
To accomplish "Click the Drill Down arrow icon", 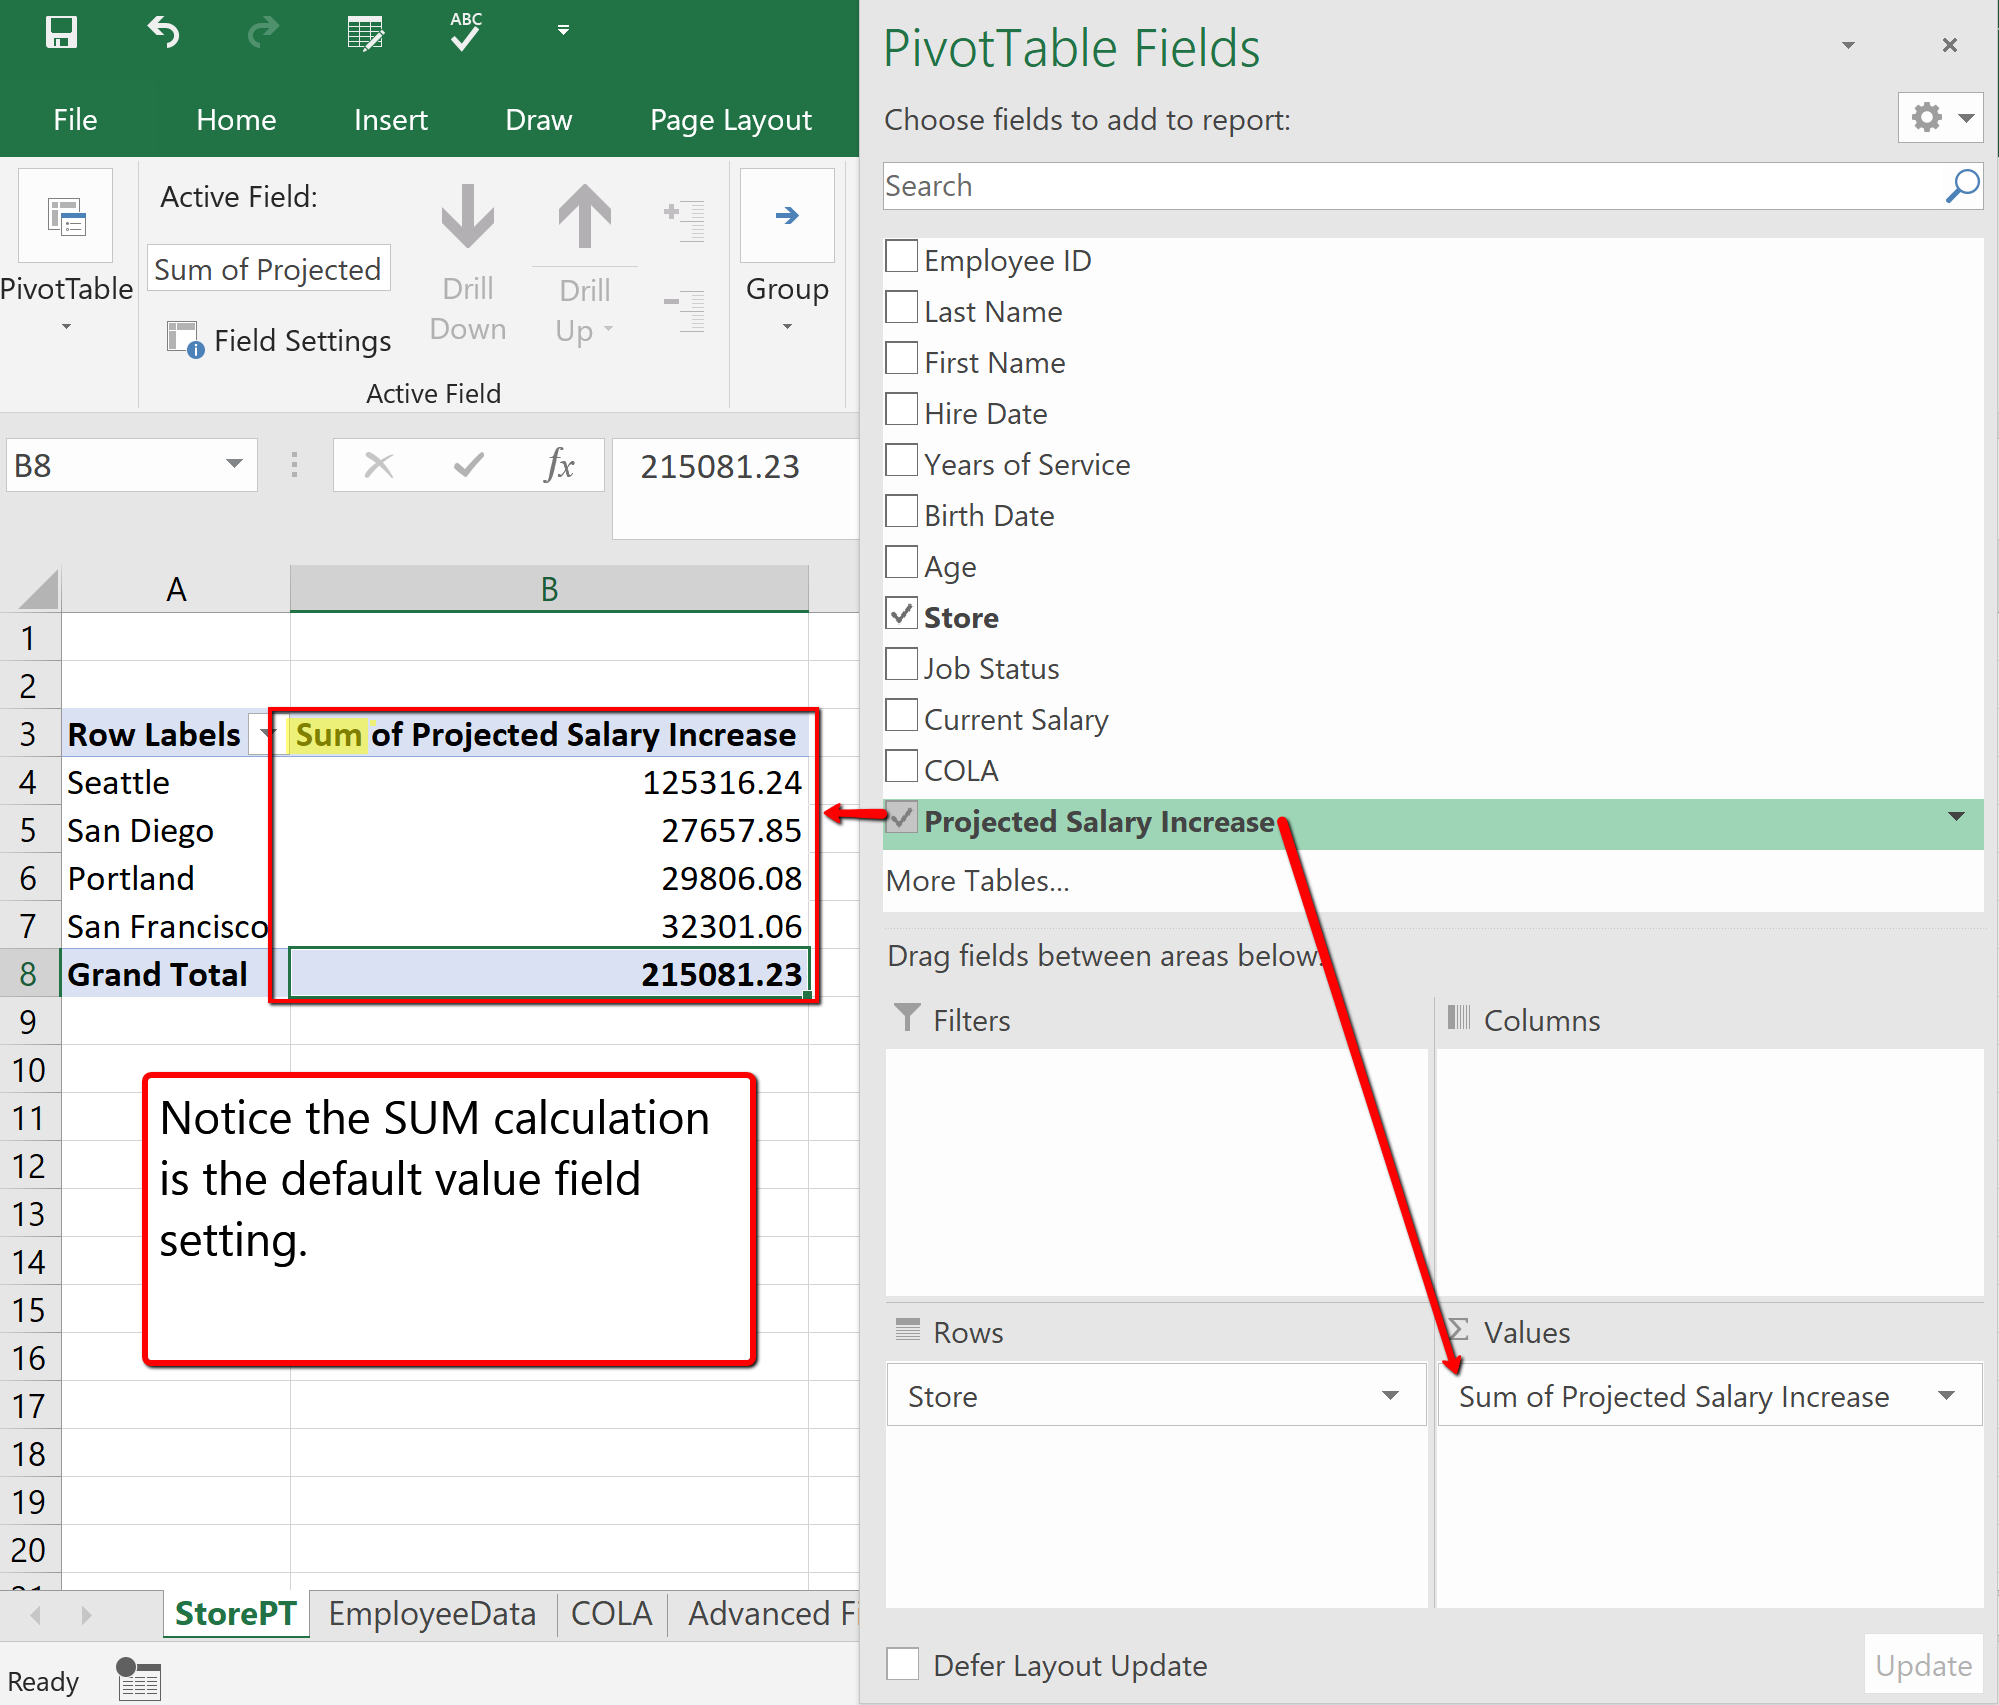I will (467, 216).
